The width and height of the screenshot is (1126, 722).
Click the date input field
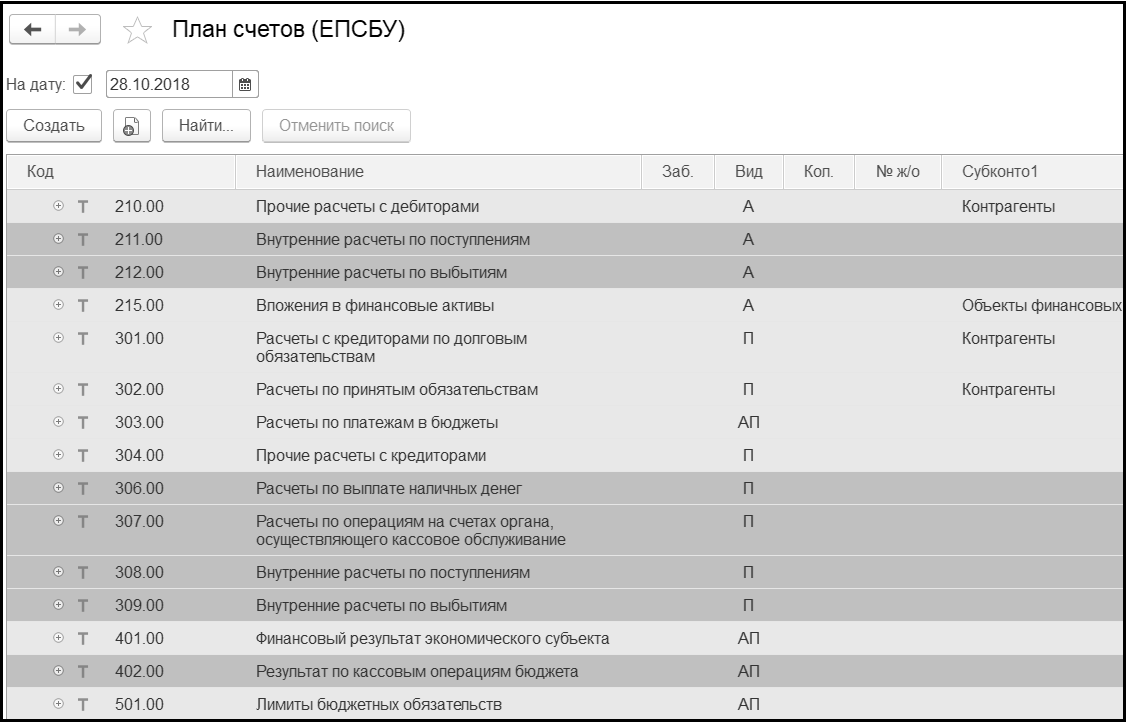[x=168, y=84]
